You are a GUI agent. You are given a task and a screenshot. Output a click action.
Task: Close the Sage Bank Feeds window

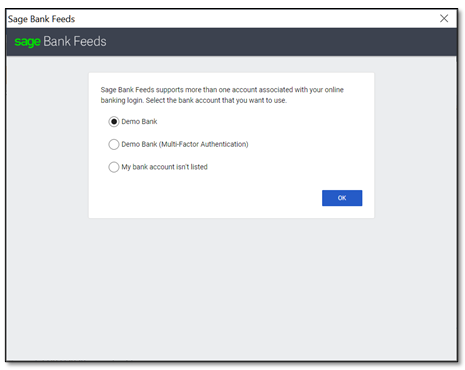click(444, 18)
